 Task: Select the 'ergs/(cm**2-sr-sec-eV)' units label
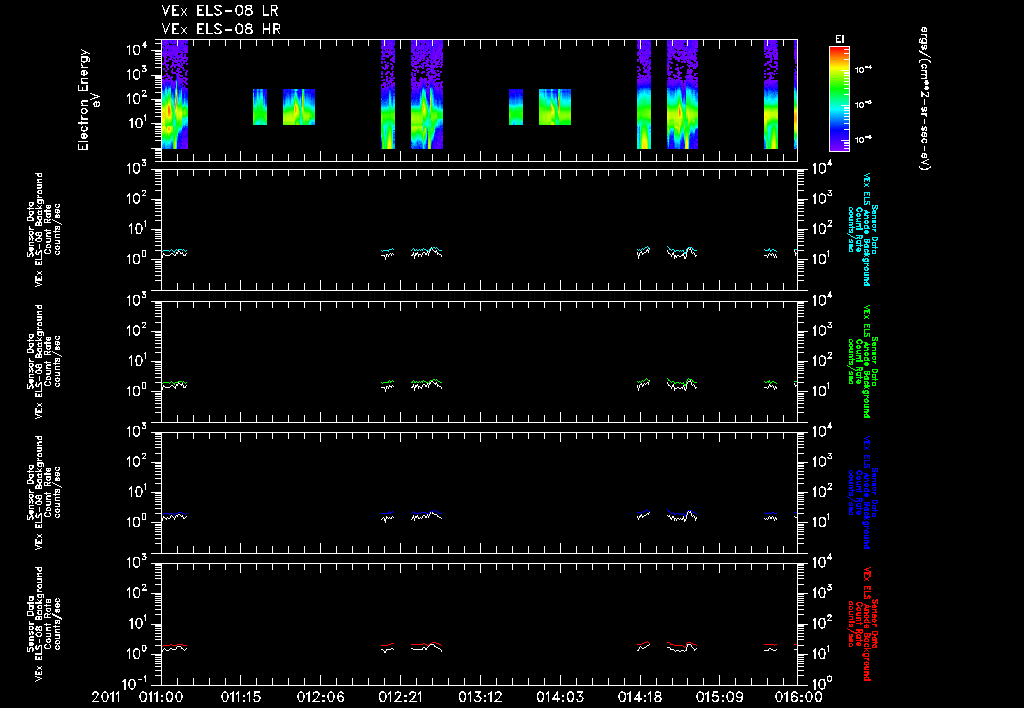(924, 98)
